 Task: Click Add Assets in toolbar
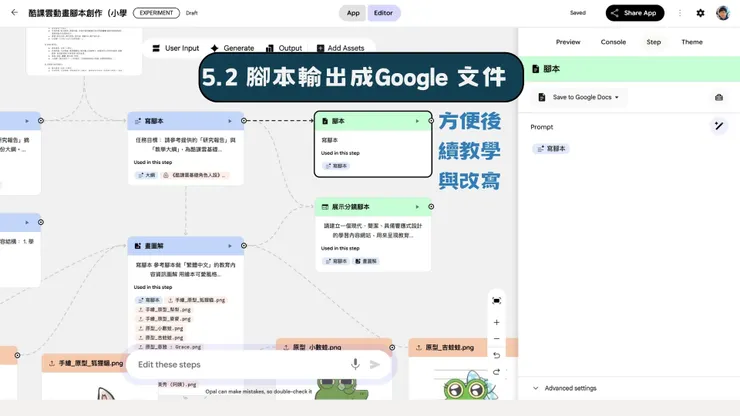point(340,48)
